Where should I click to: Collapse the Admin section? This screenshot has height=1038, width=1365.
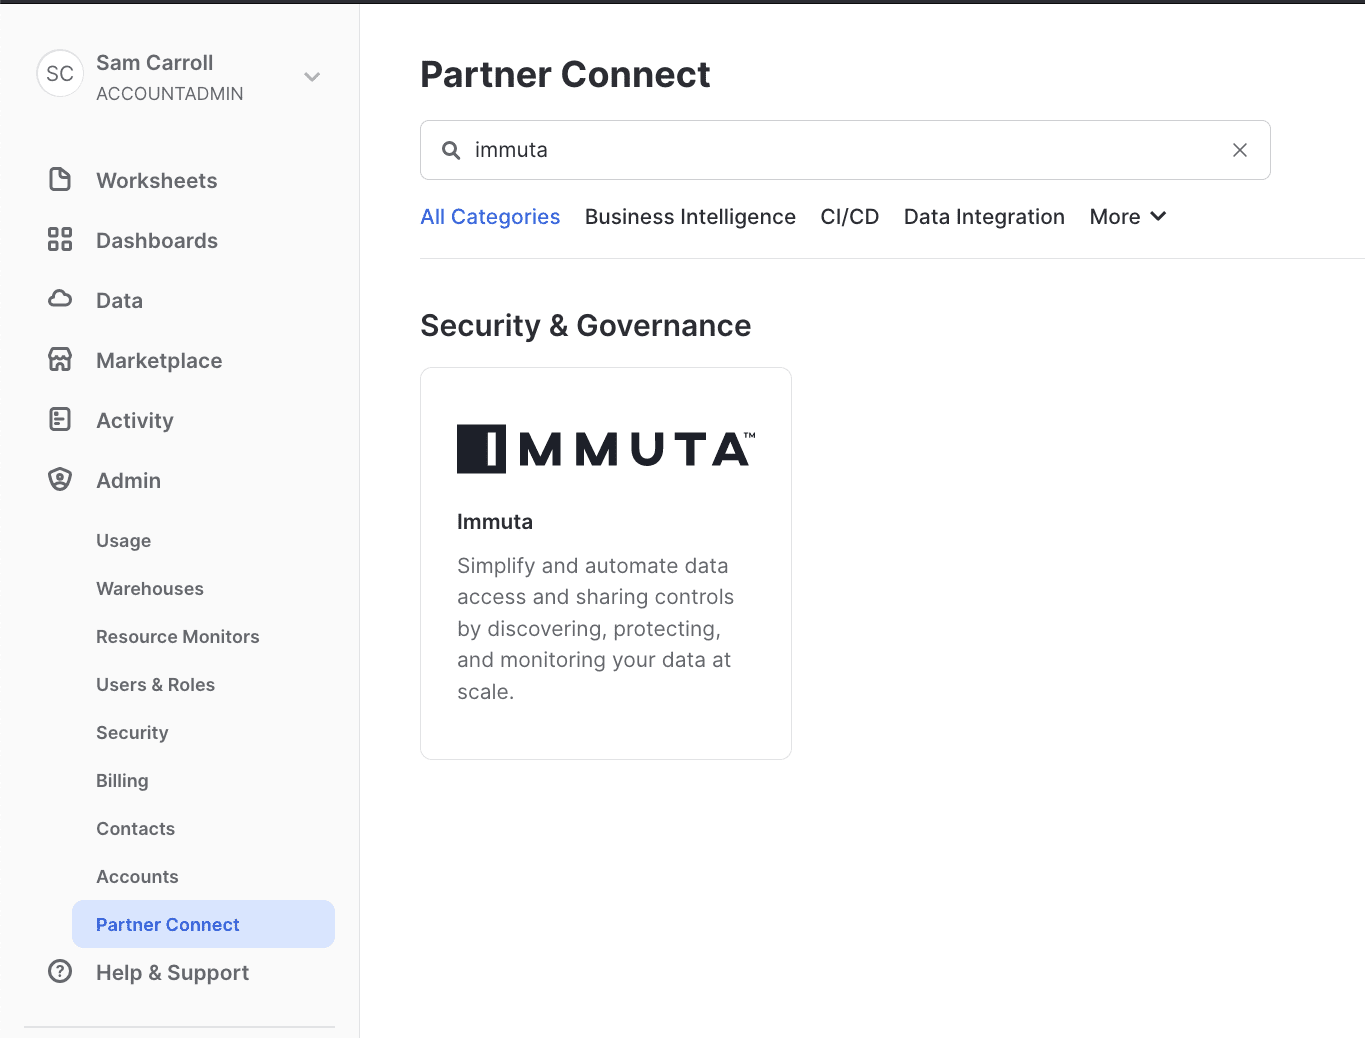click(x=128, y=480)
